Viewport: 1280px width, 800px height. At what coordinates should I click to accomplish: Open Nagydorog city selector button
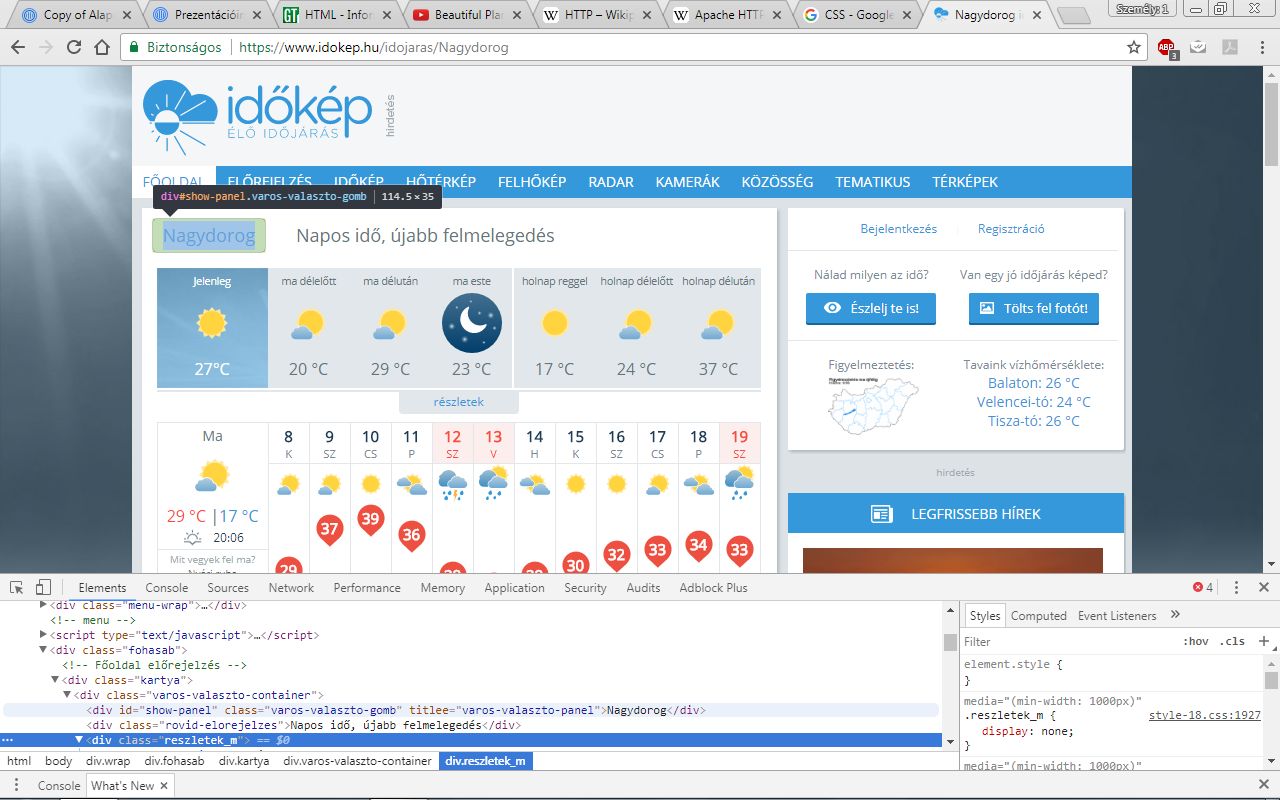tap(209, 236)
